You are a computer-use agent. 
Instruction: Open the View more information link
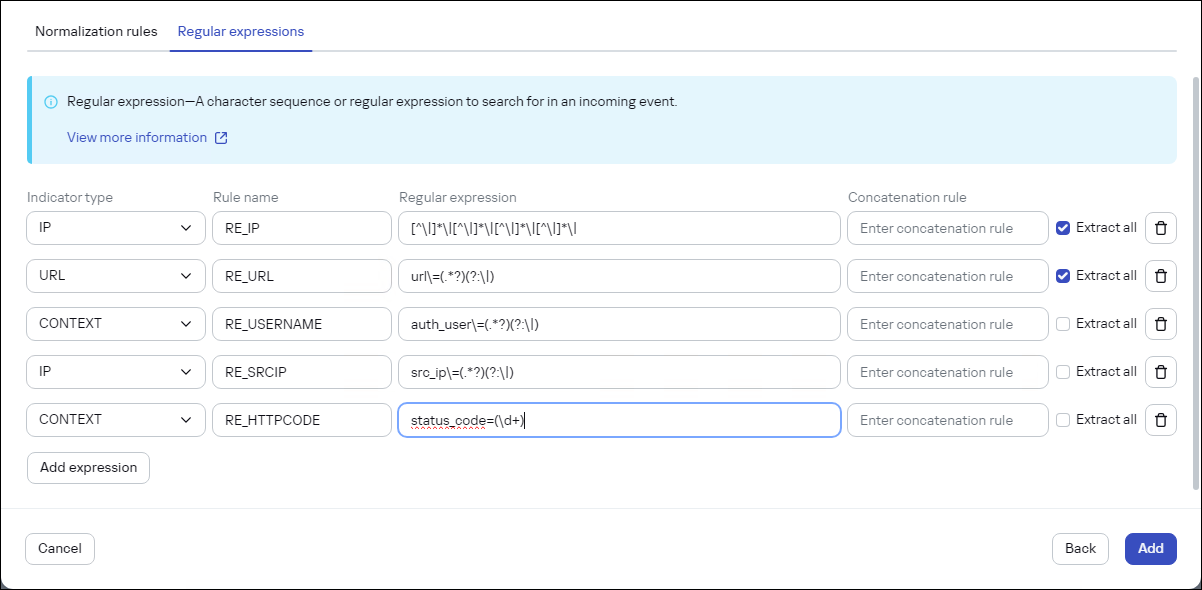(137, 138)
